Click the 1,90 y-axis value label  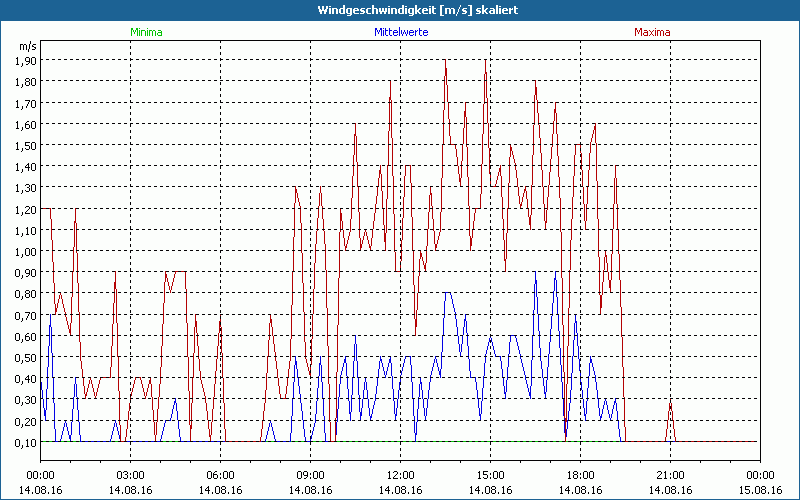pyautogui.click(x=26, y=60)
